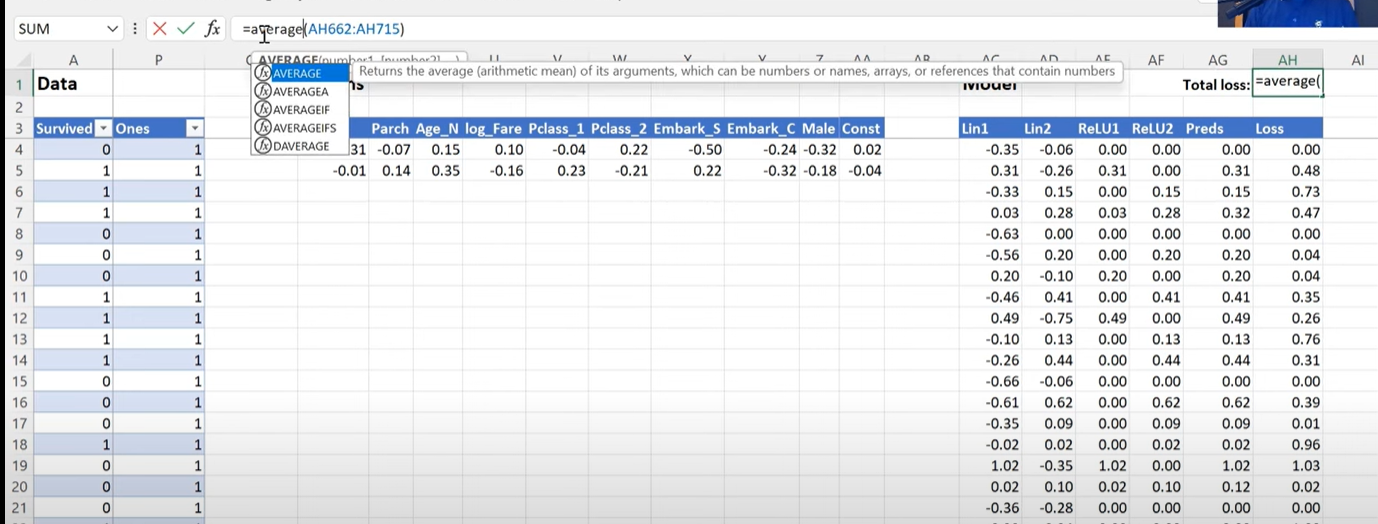Screen dimensions: 1378x524
Task: Select column P header
Action: [159, 60]
